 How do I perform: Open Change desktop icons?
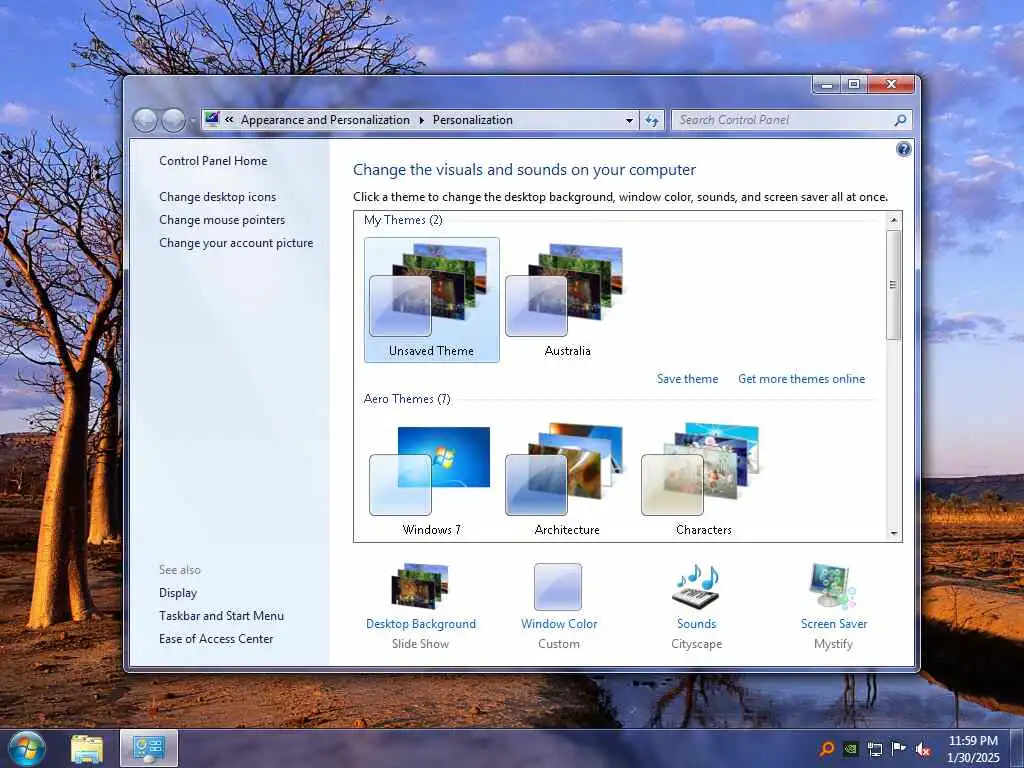coord(217,197)
